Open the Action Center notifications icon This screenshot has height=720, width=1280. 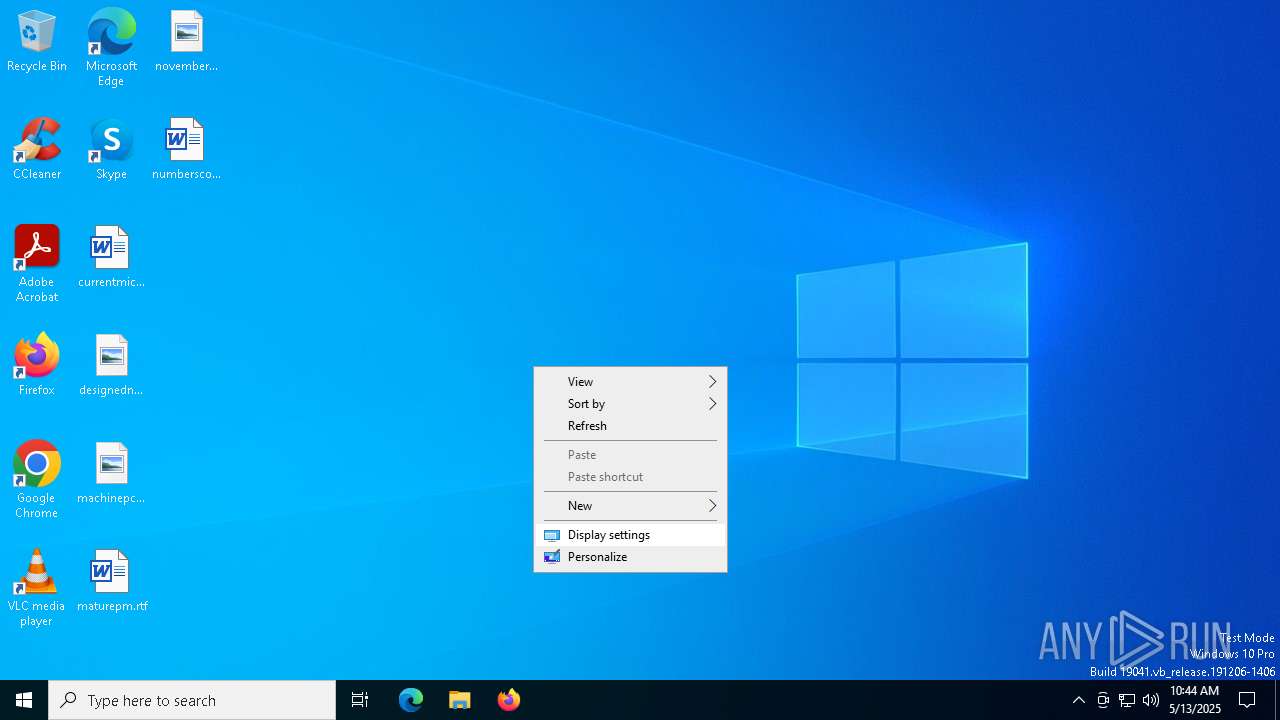[1247, 700]
